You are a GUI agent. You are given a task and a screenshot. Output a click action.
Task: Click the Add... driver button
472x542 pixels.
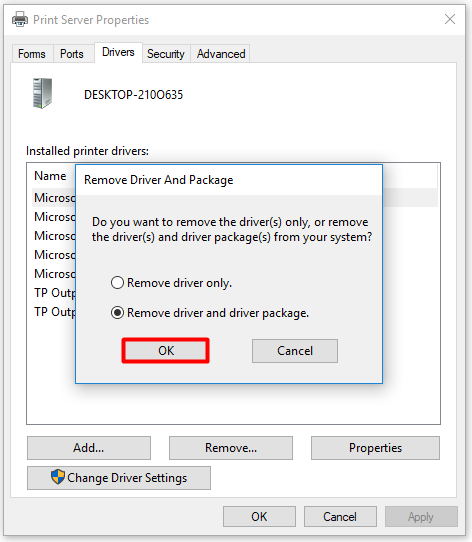[x=89, y=448]
